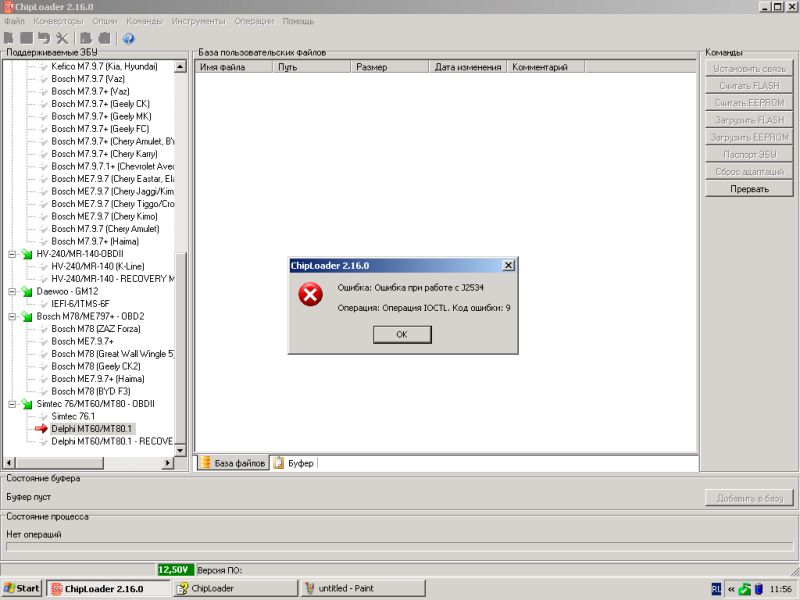This screenshot has height=600, width=800.
Task: Click the Прервать command button
Action: coord(749,189)
